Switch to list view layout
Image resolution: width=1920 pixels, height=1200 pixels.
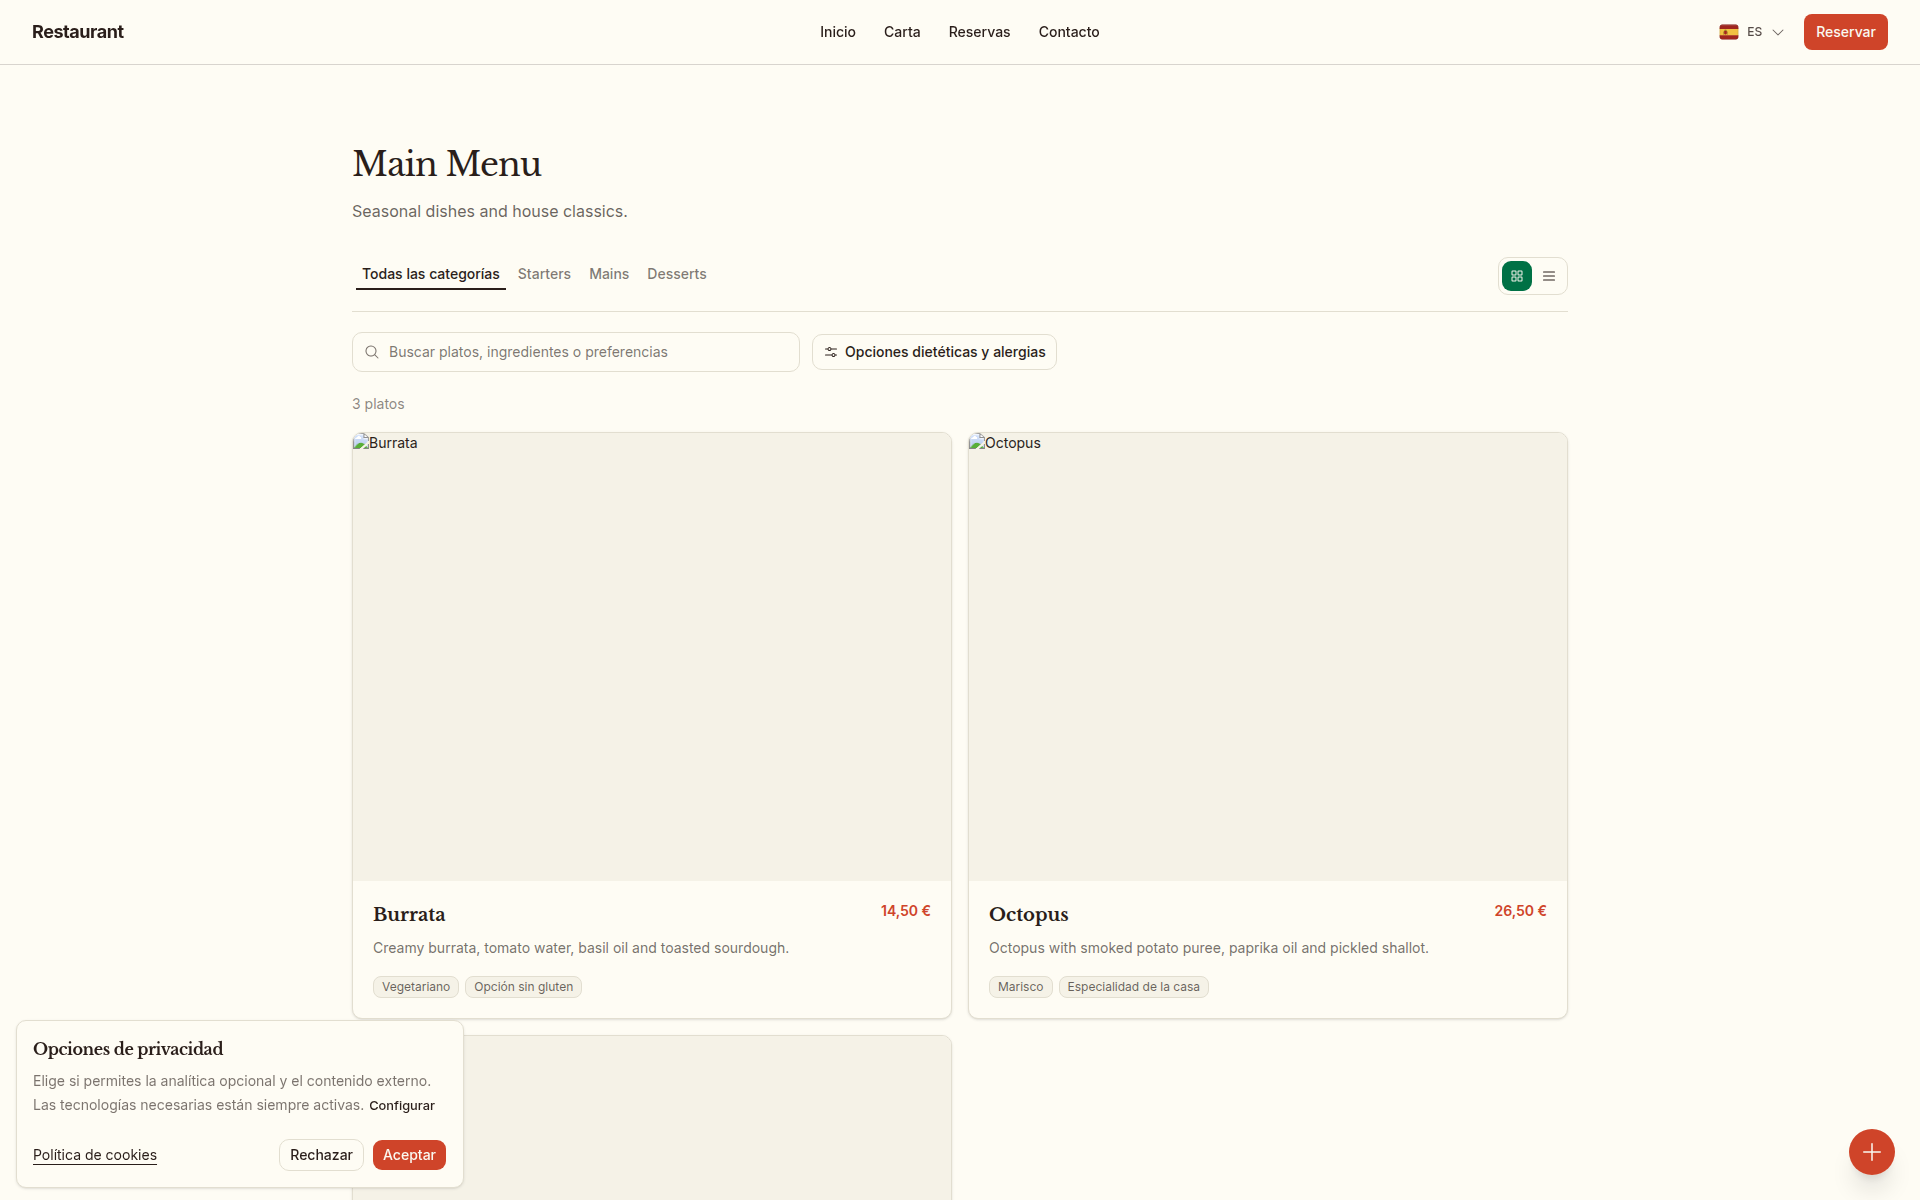[1549, 276]
